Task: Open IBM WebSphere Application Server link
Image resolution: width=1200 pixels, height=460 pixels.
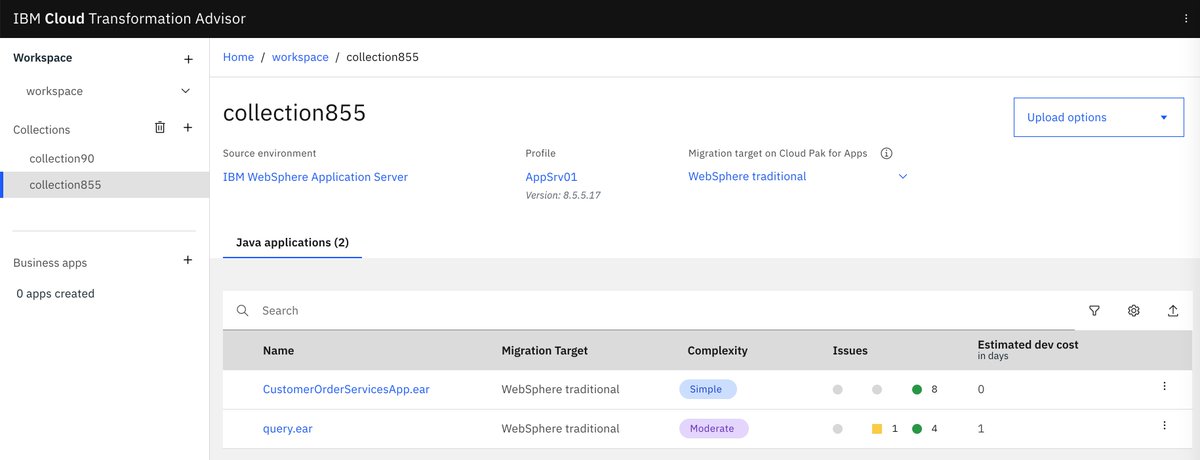Action: point(315,177)
